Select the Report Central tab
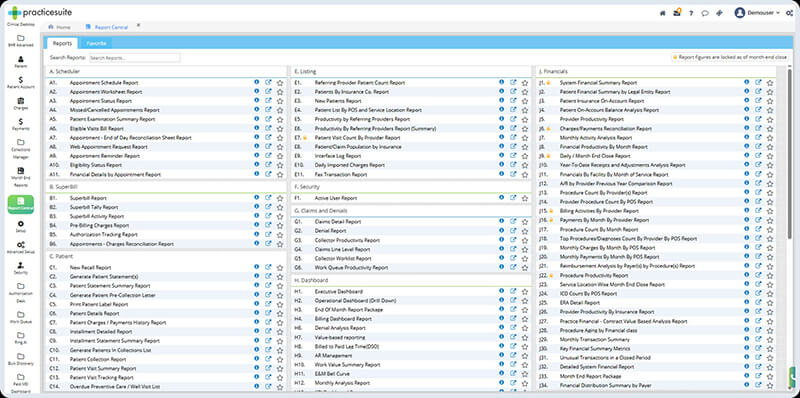 pyautogui.click(x=107, y=27)
